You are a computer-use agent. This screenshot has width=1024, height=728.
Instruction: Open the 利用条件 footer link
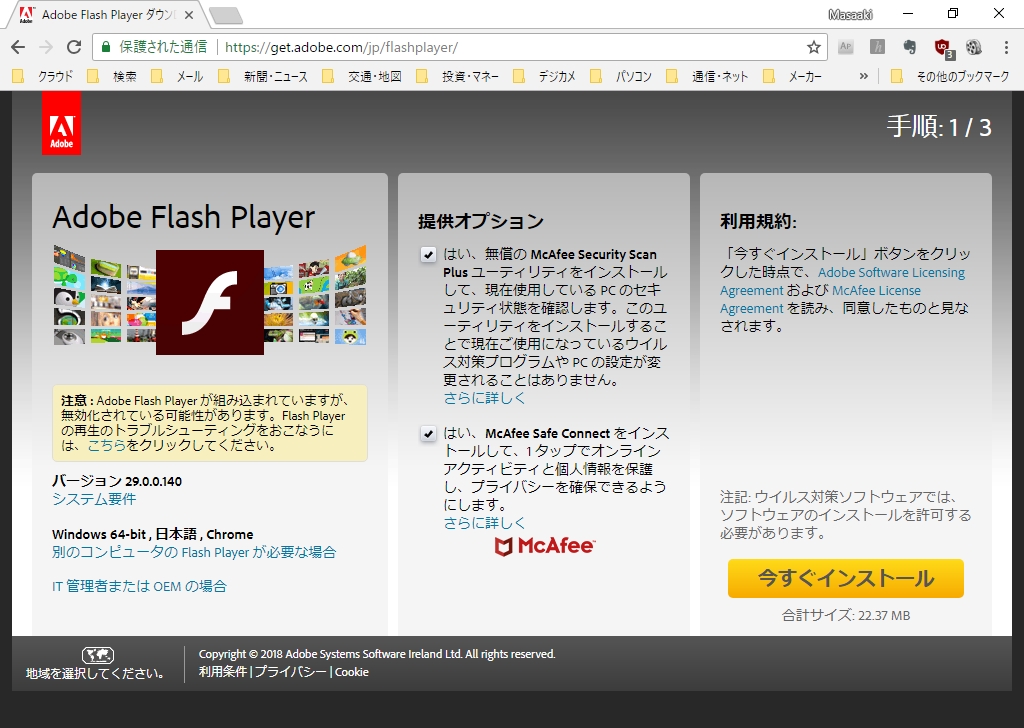[223, 672]
